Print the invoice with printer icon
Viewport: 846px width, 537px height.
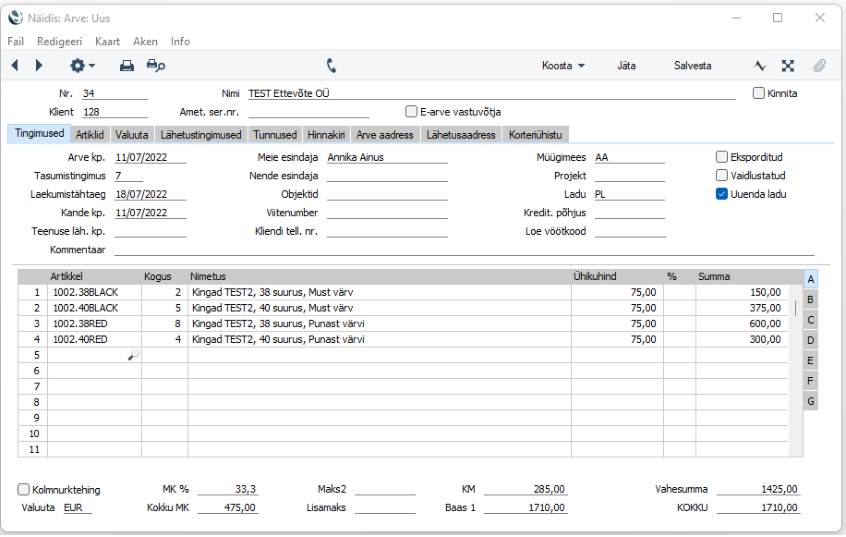point(127,66)
